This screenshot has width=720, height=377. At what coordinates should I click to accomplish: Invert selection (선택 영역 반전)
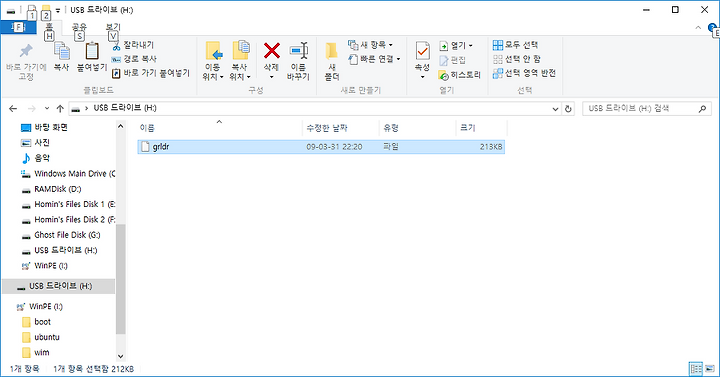(x=524, y=73)
